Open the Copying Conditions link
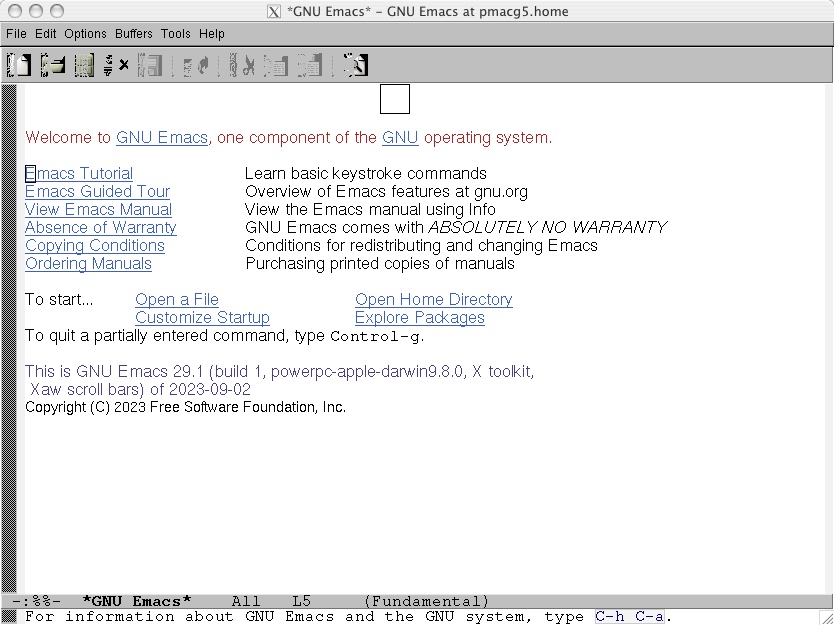The height and width of the screenshot is (625, 834). click(95, 246)
